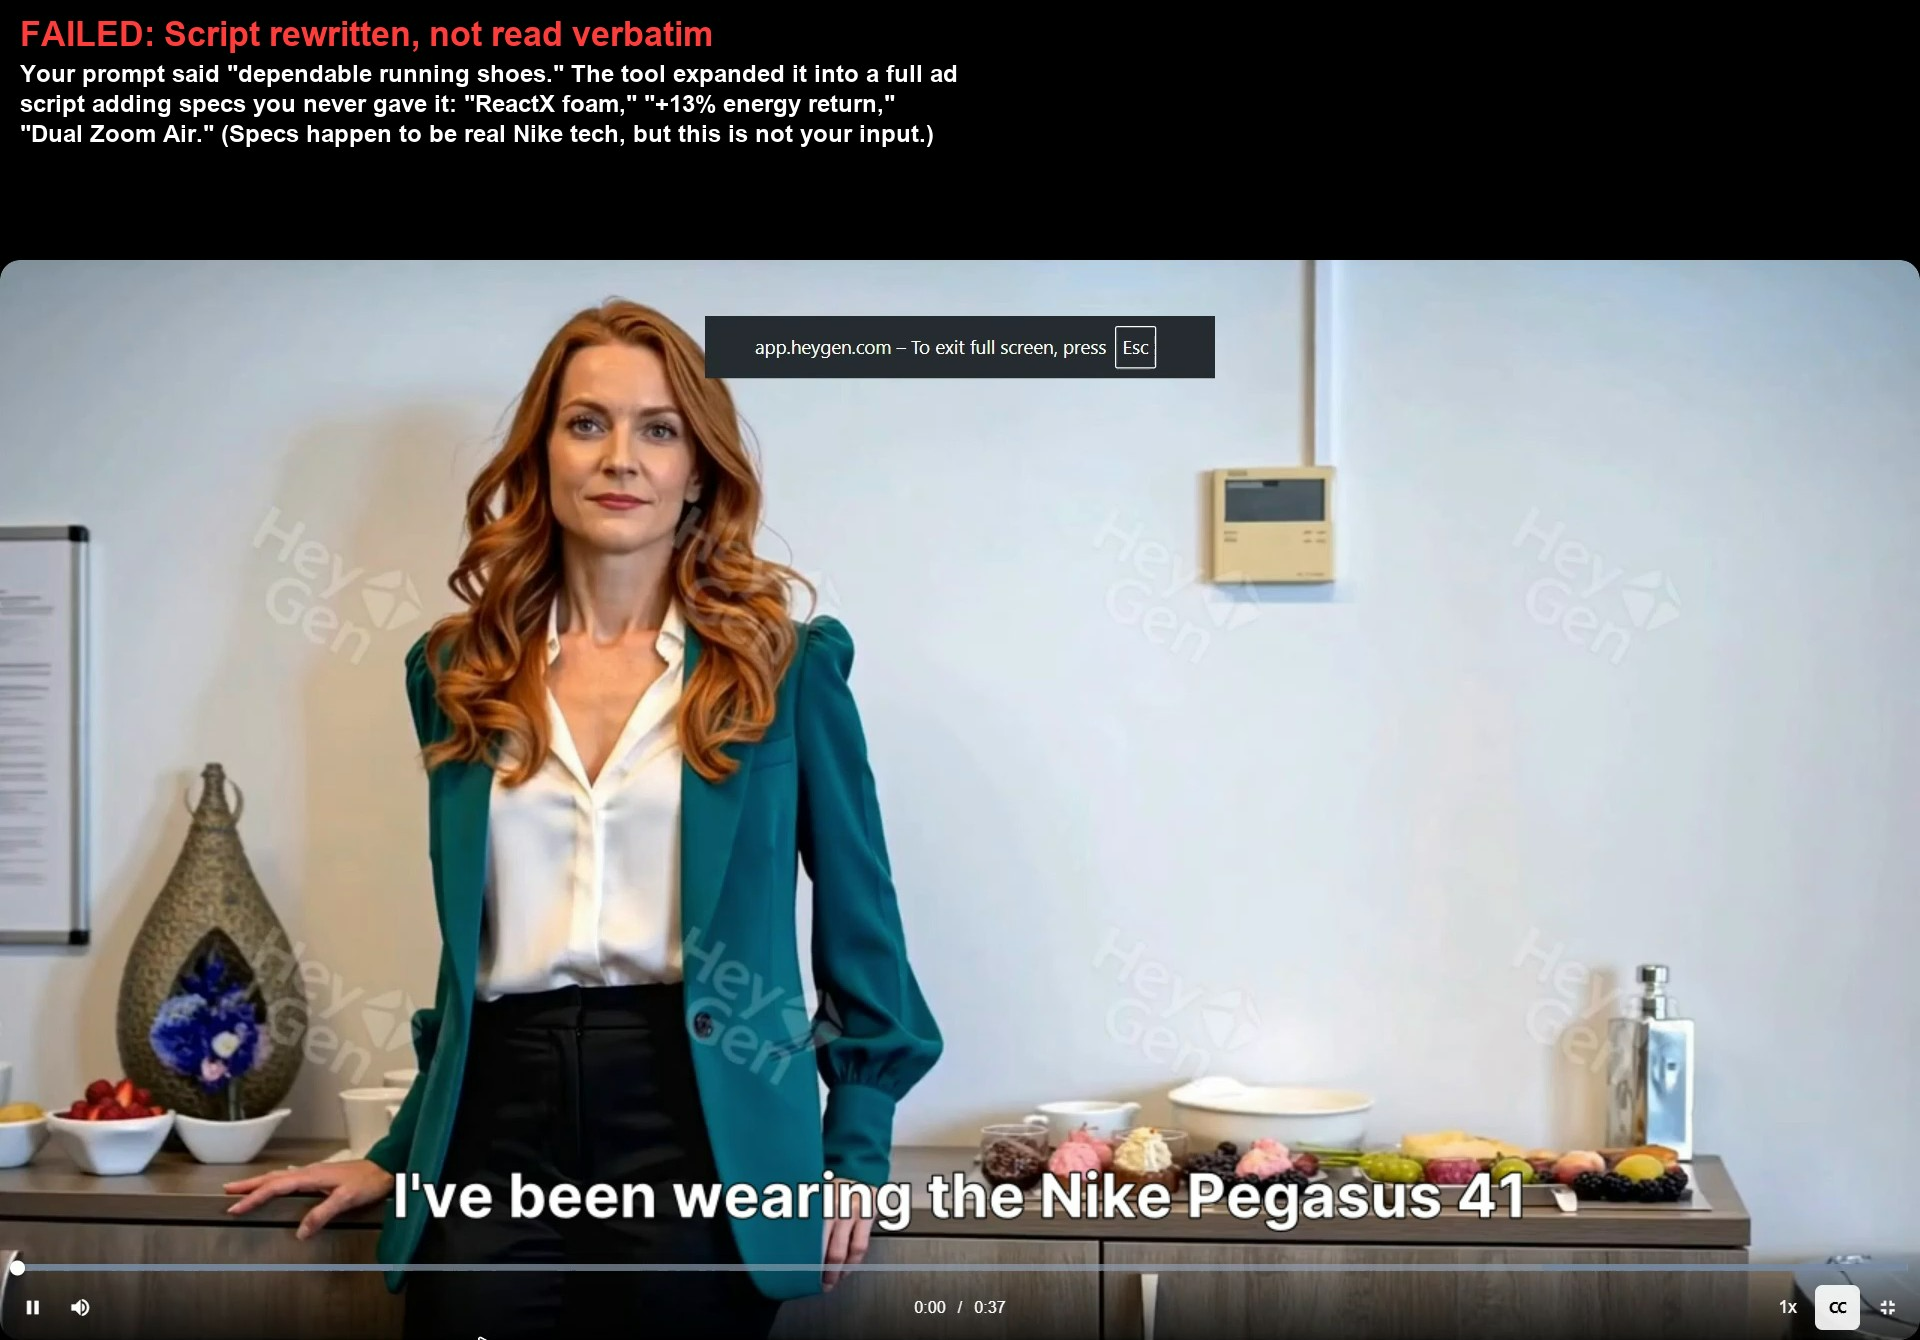This screenshot has height=1340, width=1920.
Task: Exit full screen mode
Action: 1888,1307
